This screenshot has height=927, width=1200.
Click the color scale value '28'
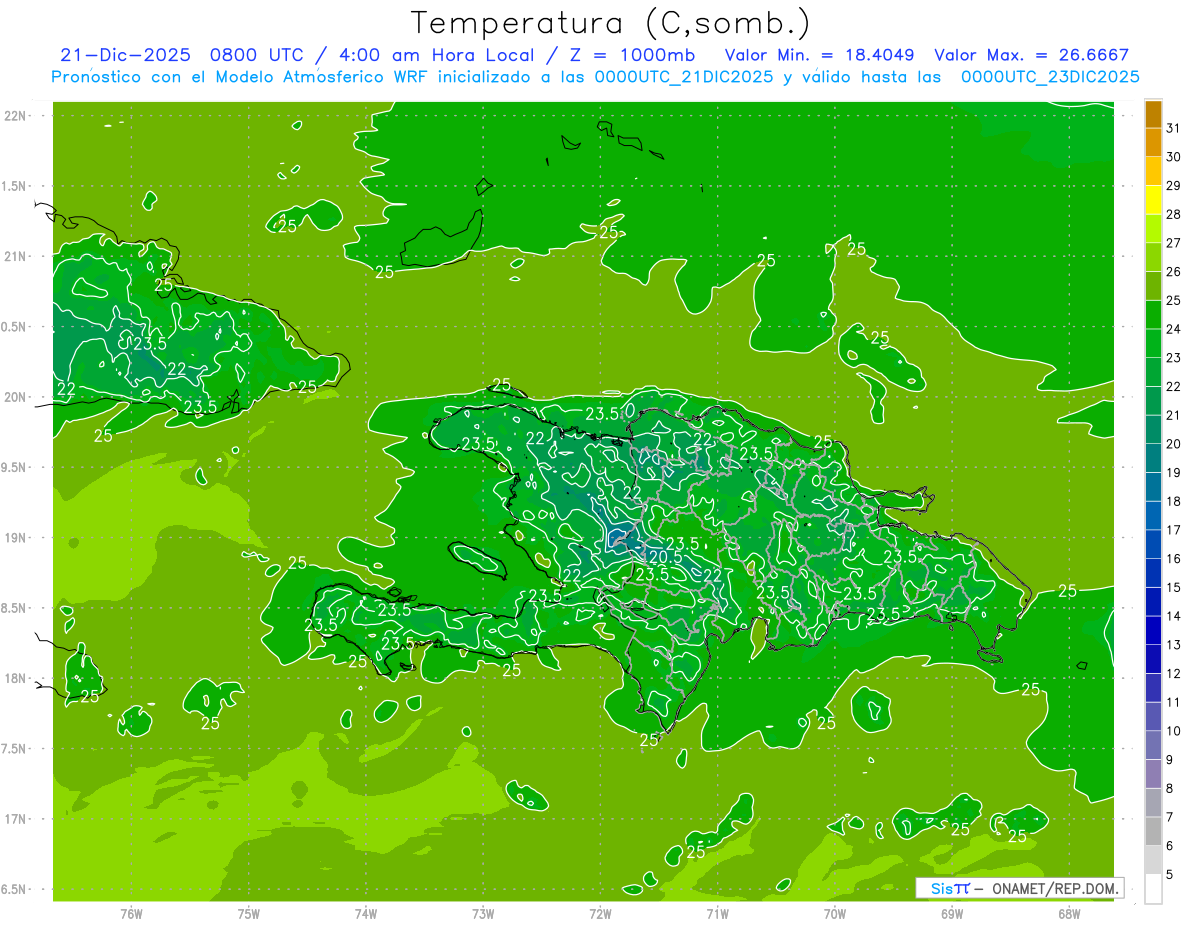pyautogui.click(x=1174, y=214)
